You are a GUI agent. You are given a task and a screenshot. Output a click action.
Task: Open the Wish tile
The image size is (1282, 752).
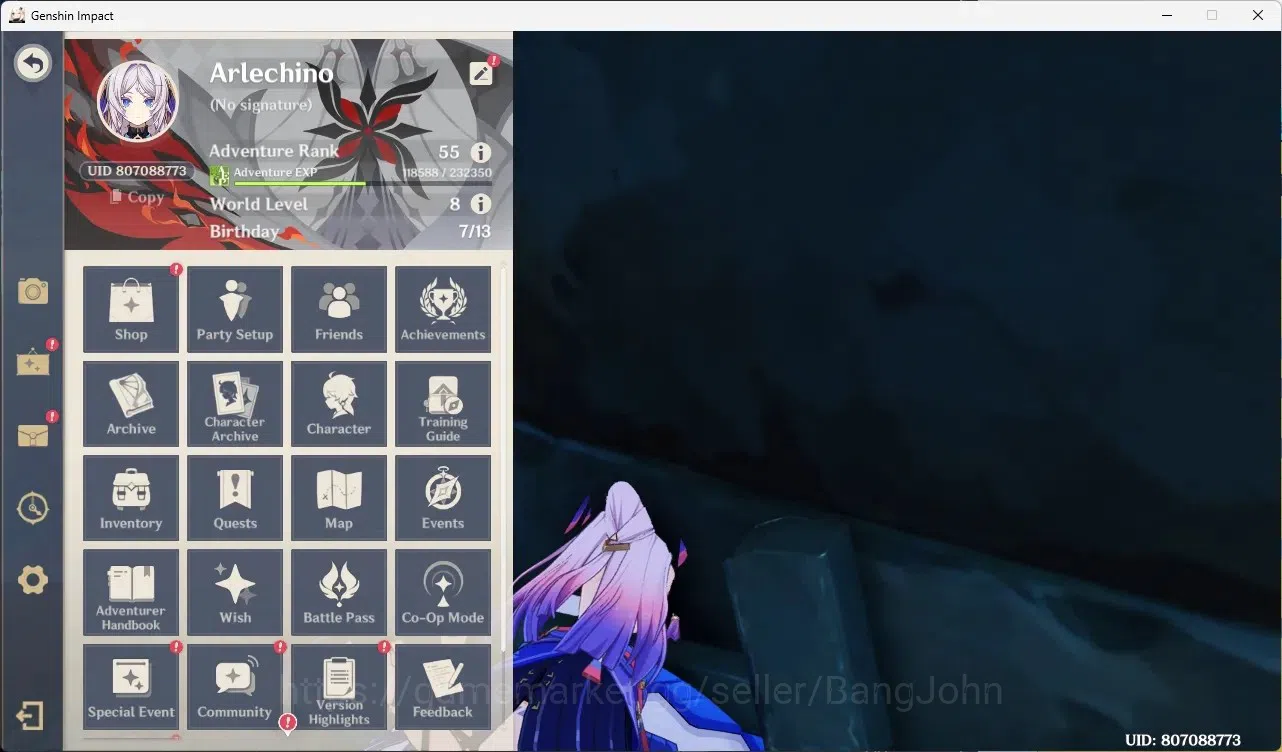[x=235, y=592]
